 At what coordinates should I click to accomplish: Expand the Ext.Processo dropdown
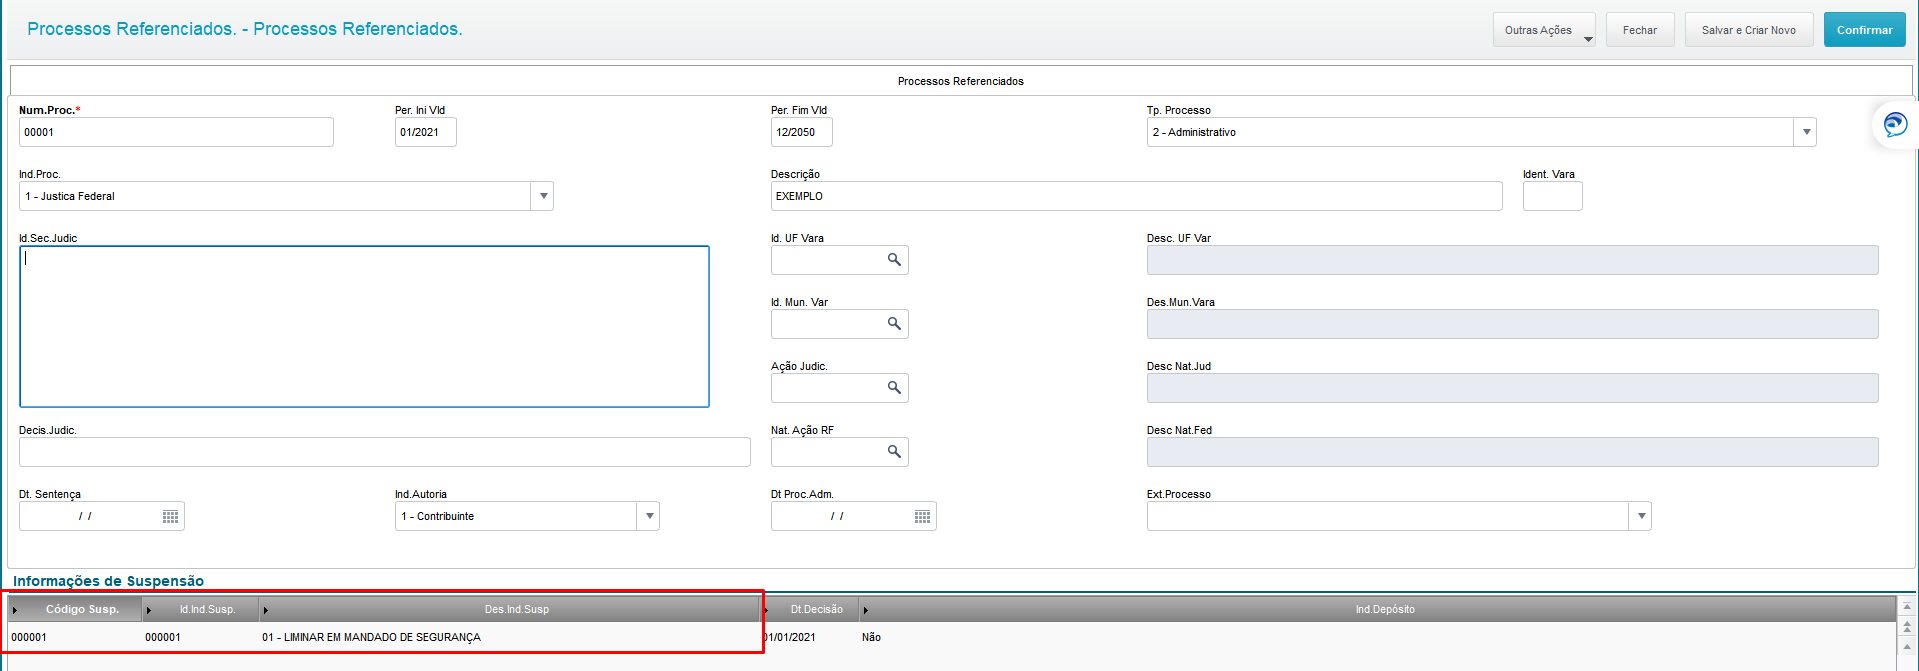tap(1641, 516)
